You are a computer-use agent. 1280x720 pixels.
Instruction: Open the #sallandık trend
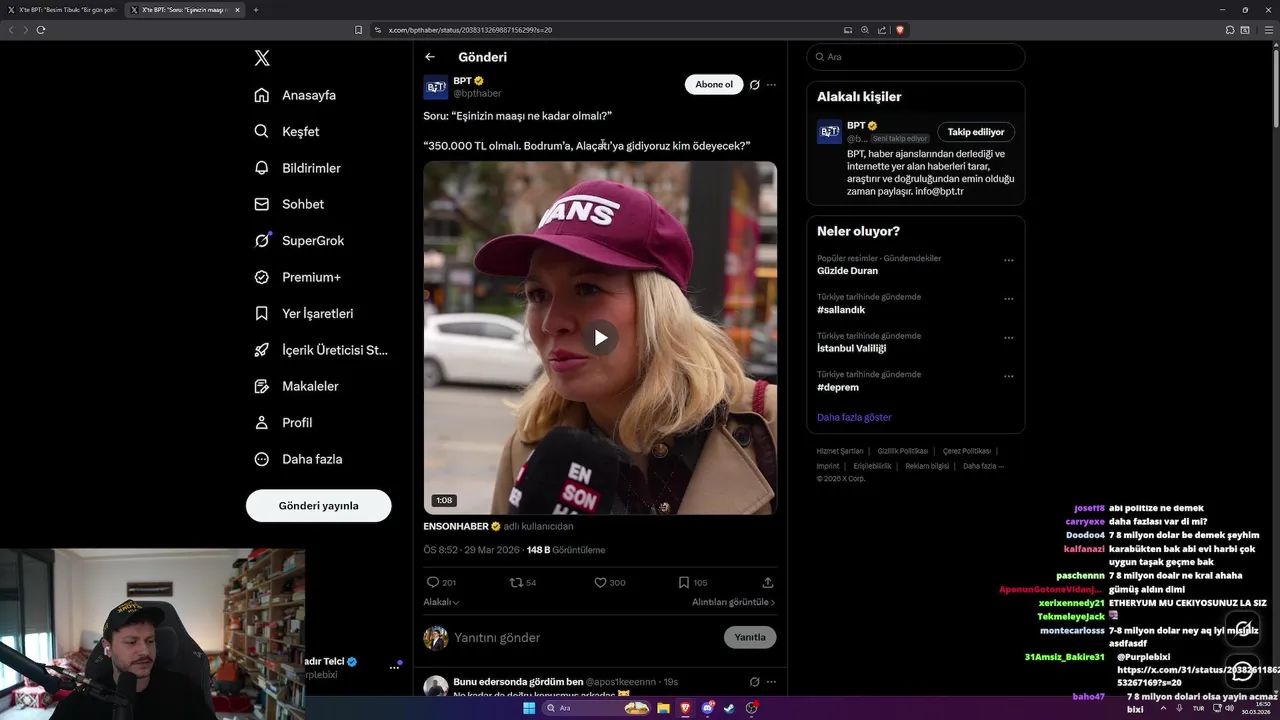click(841, 310)
